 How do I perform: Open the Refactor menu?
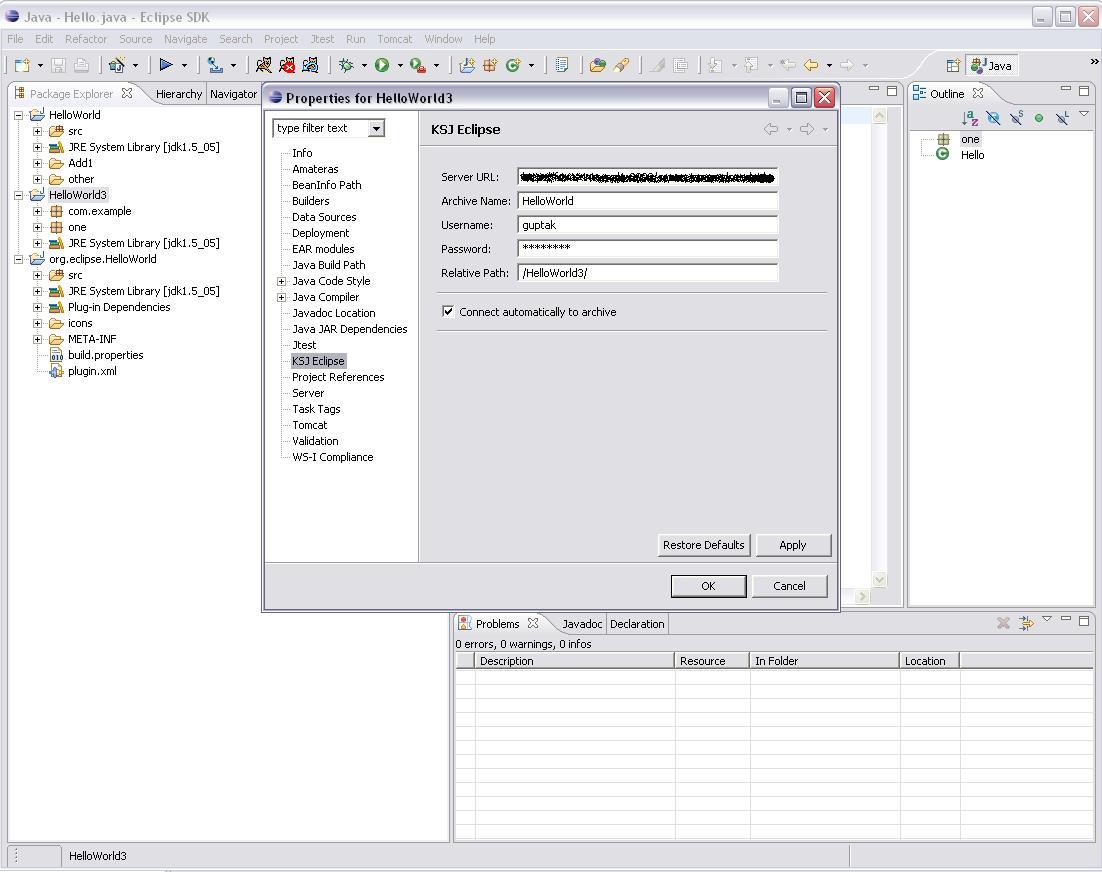[x=86, y=39]
